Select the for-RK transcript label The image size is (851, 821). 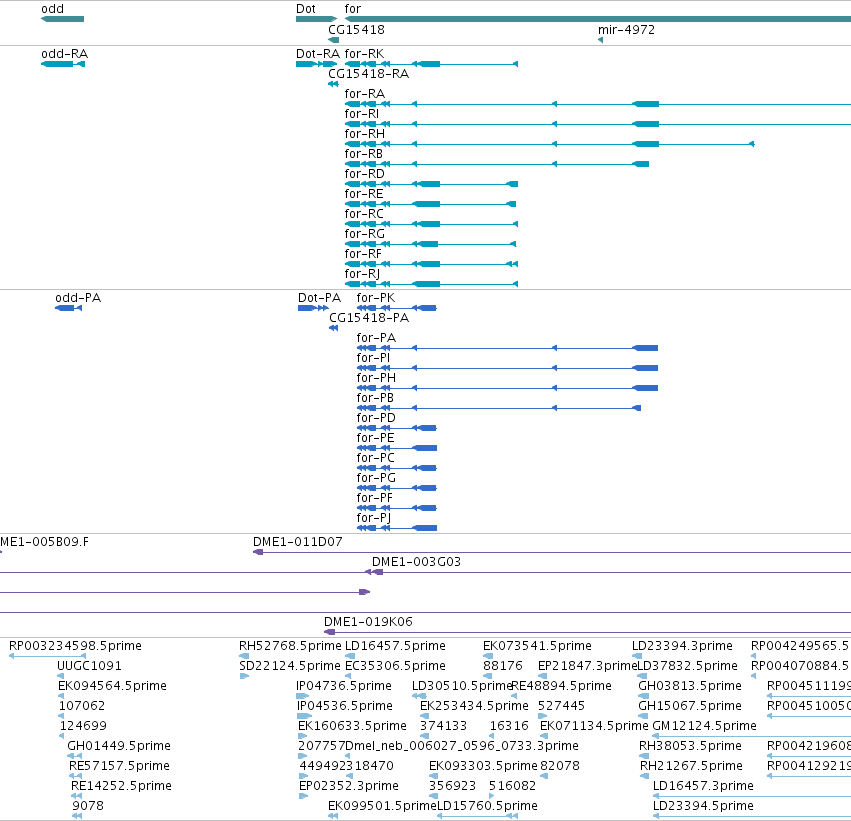(x=364, y=54)
